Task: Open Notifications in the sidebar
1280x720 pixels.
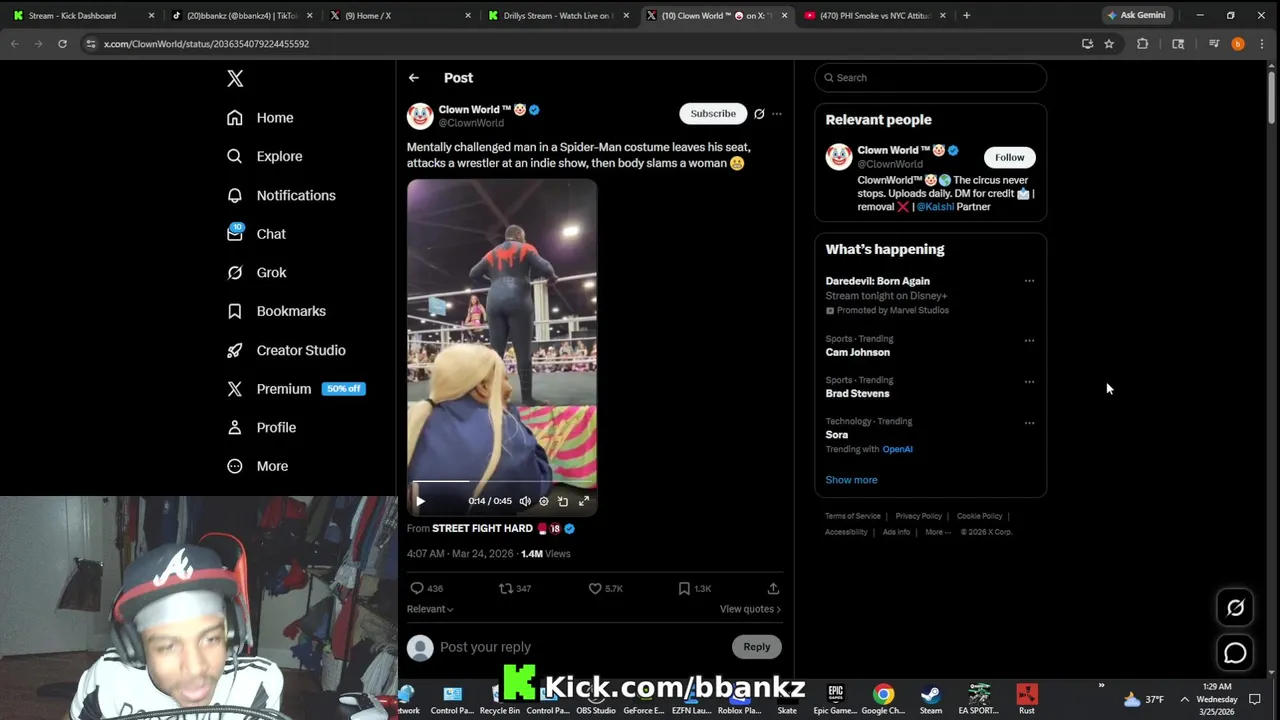Action: pos(281,195)
